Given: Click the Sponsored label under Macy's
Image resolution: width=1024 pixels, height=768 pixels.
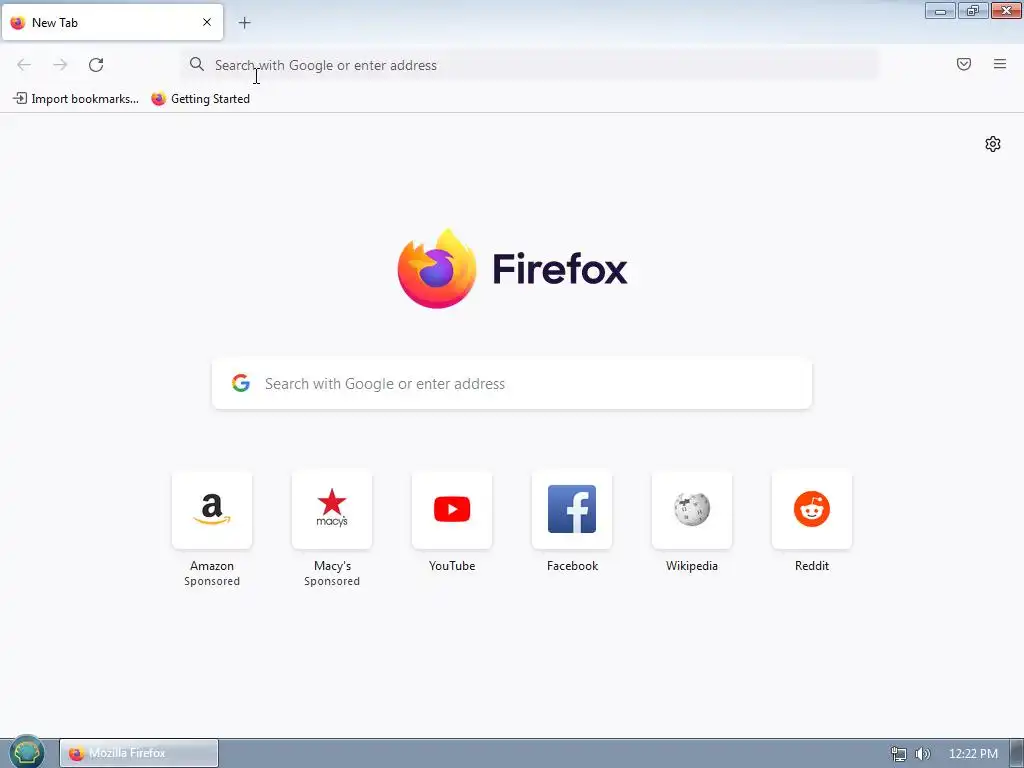Looking at the screenshot, I should (332, 581).
